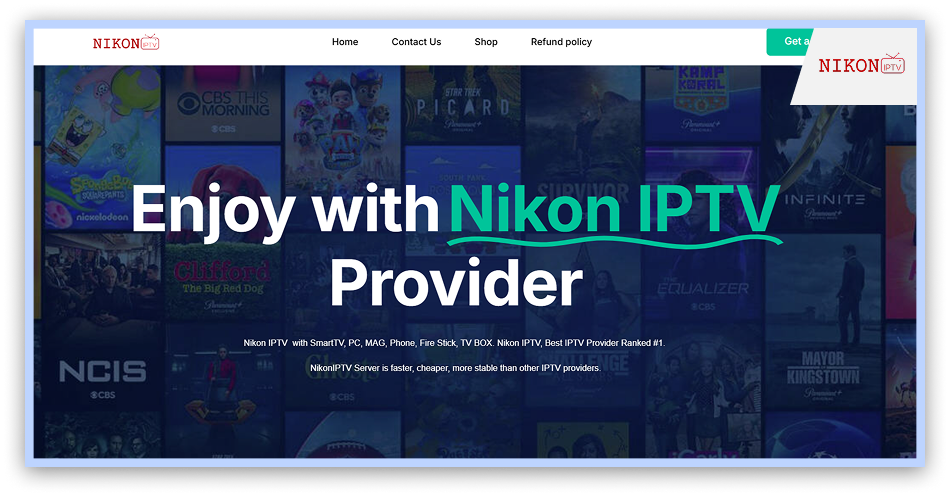
Task: Open the Refund policy page
Action: pos(561,42)
